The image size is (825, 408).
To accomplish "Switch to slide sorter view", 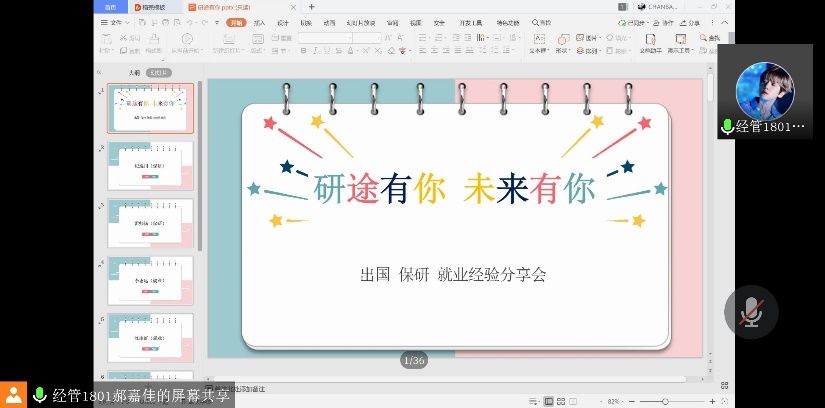I will [560, 402].
